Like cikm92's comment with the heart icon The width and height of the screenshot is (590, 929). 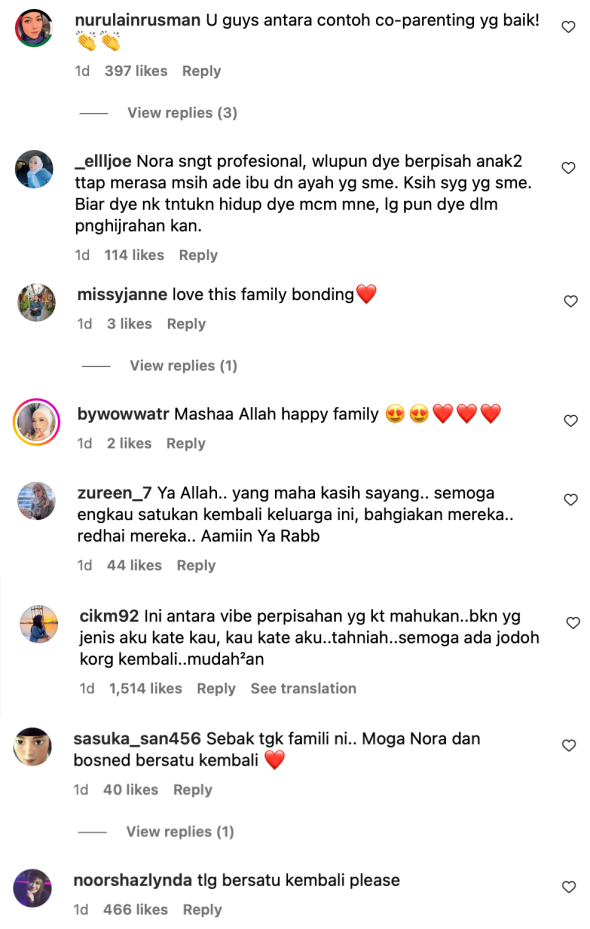tap(573, 623)
